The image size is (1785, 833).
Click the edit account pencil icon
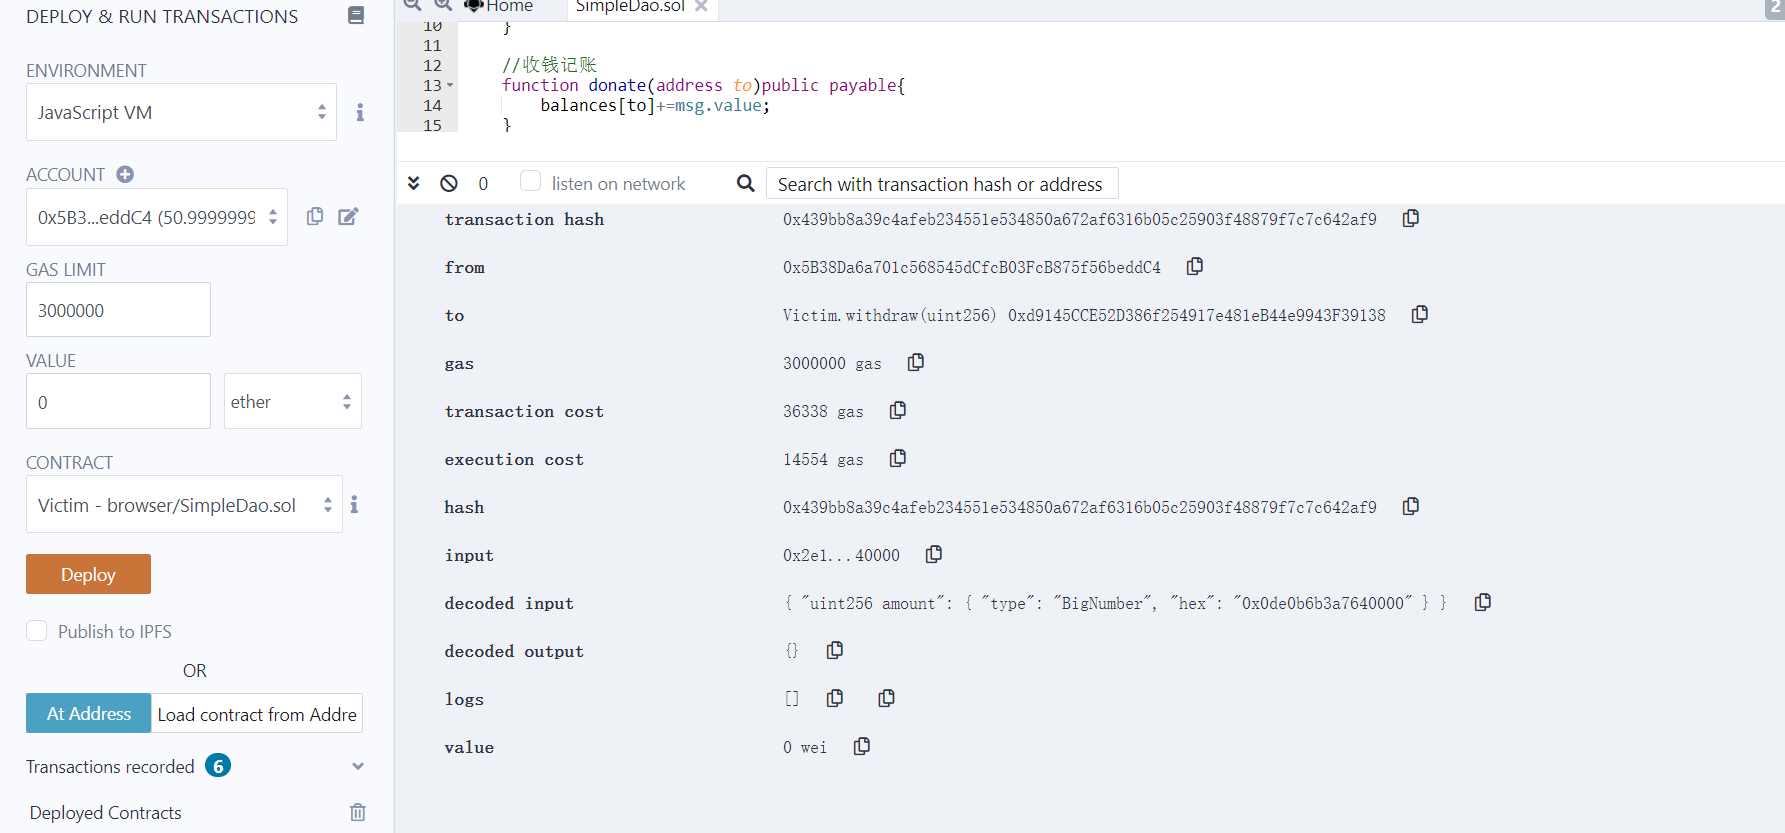(x=348, y=216)
